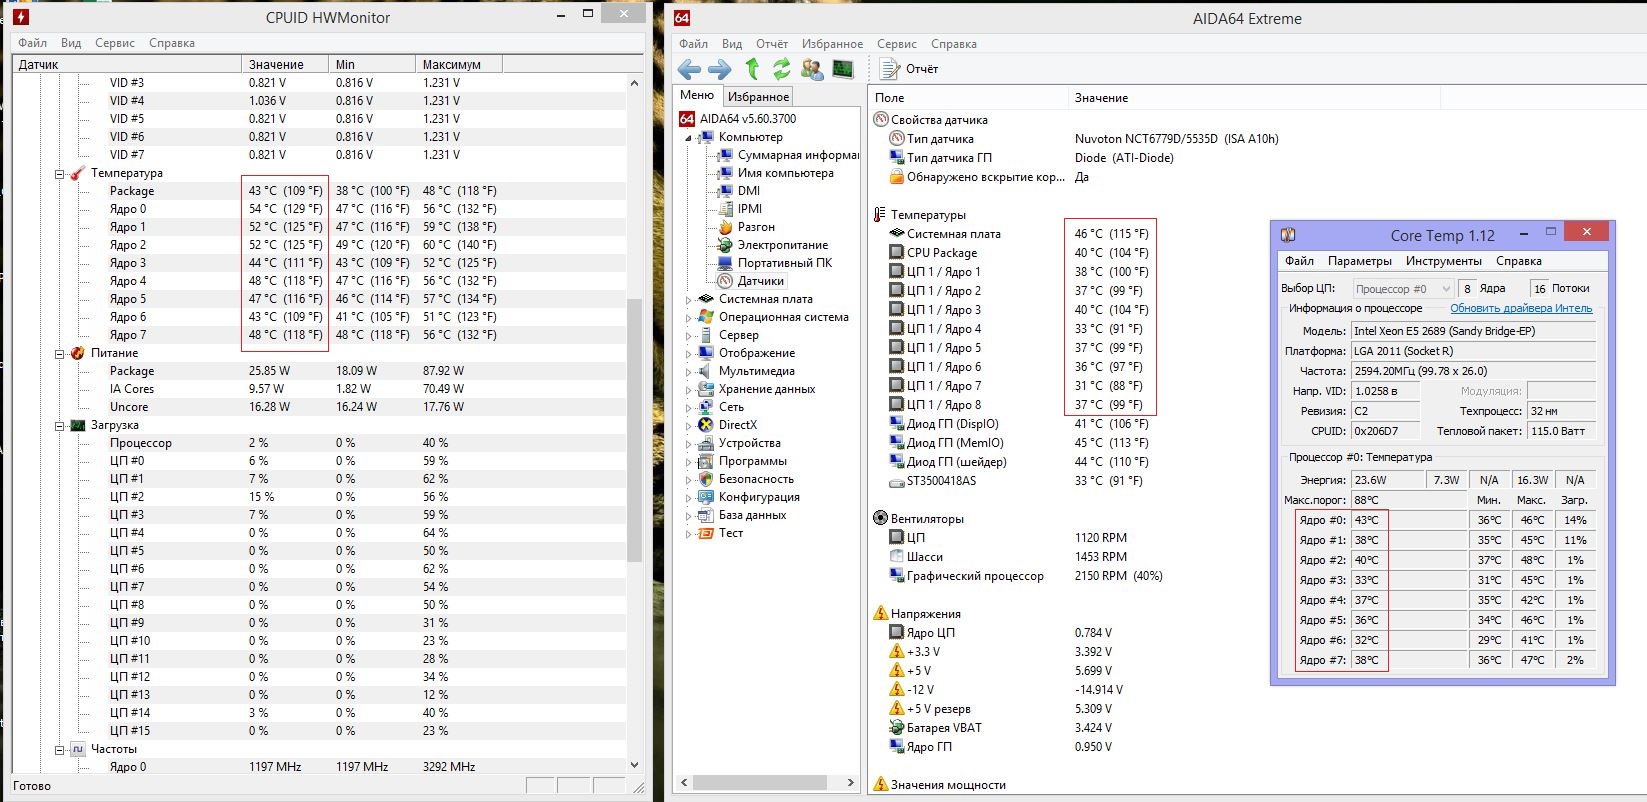Open Справка menu in AIDA64
This screenshot has width=1647, height=802.
[x=954, y=44]
